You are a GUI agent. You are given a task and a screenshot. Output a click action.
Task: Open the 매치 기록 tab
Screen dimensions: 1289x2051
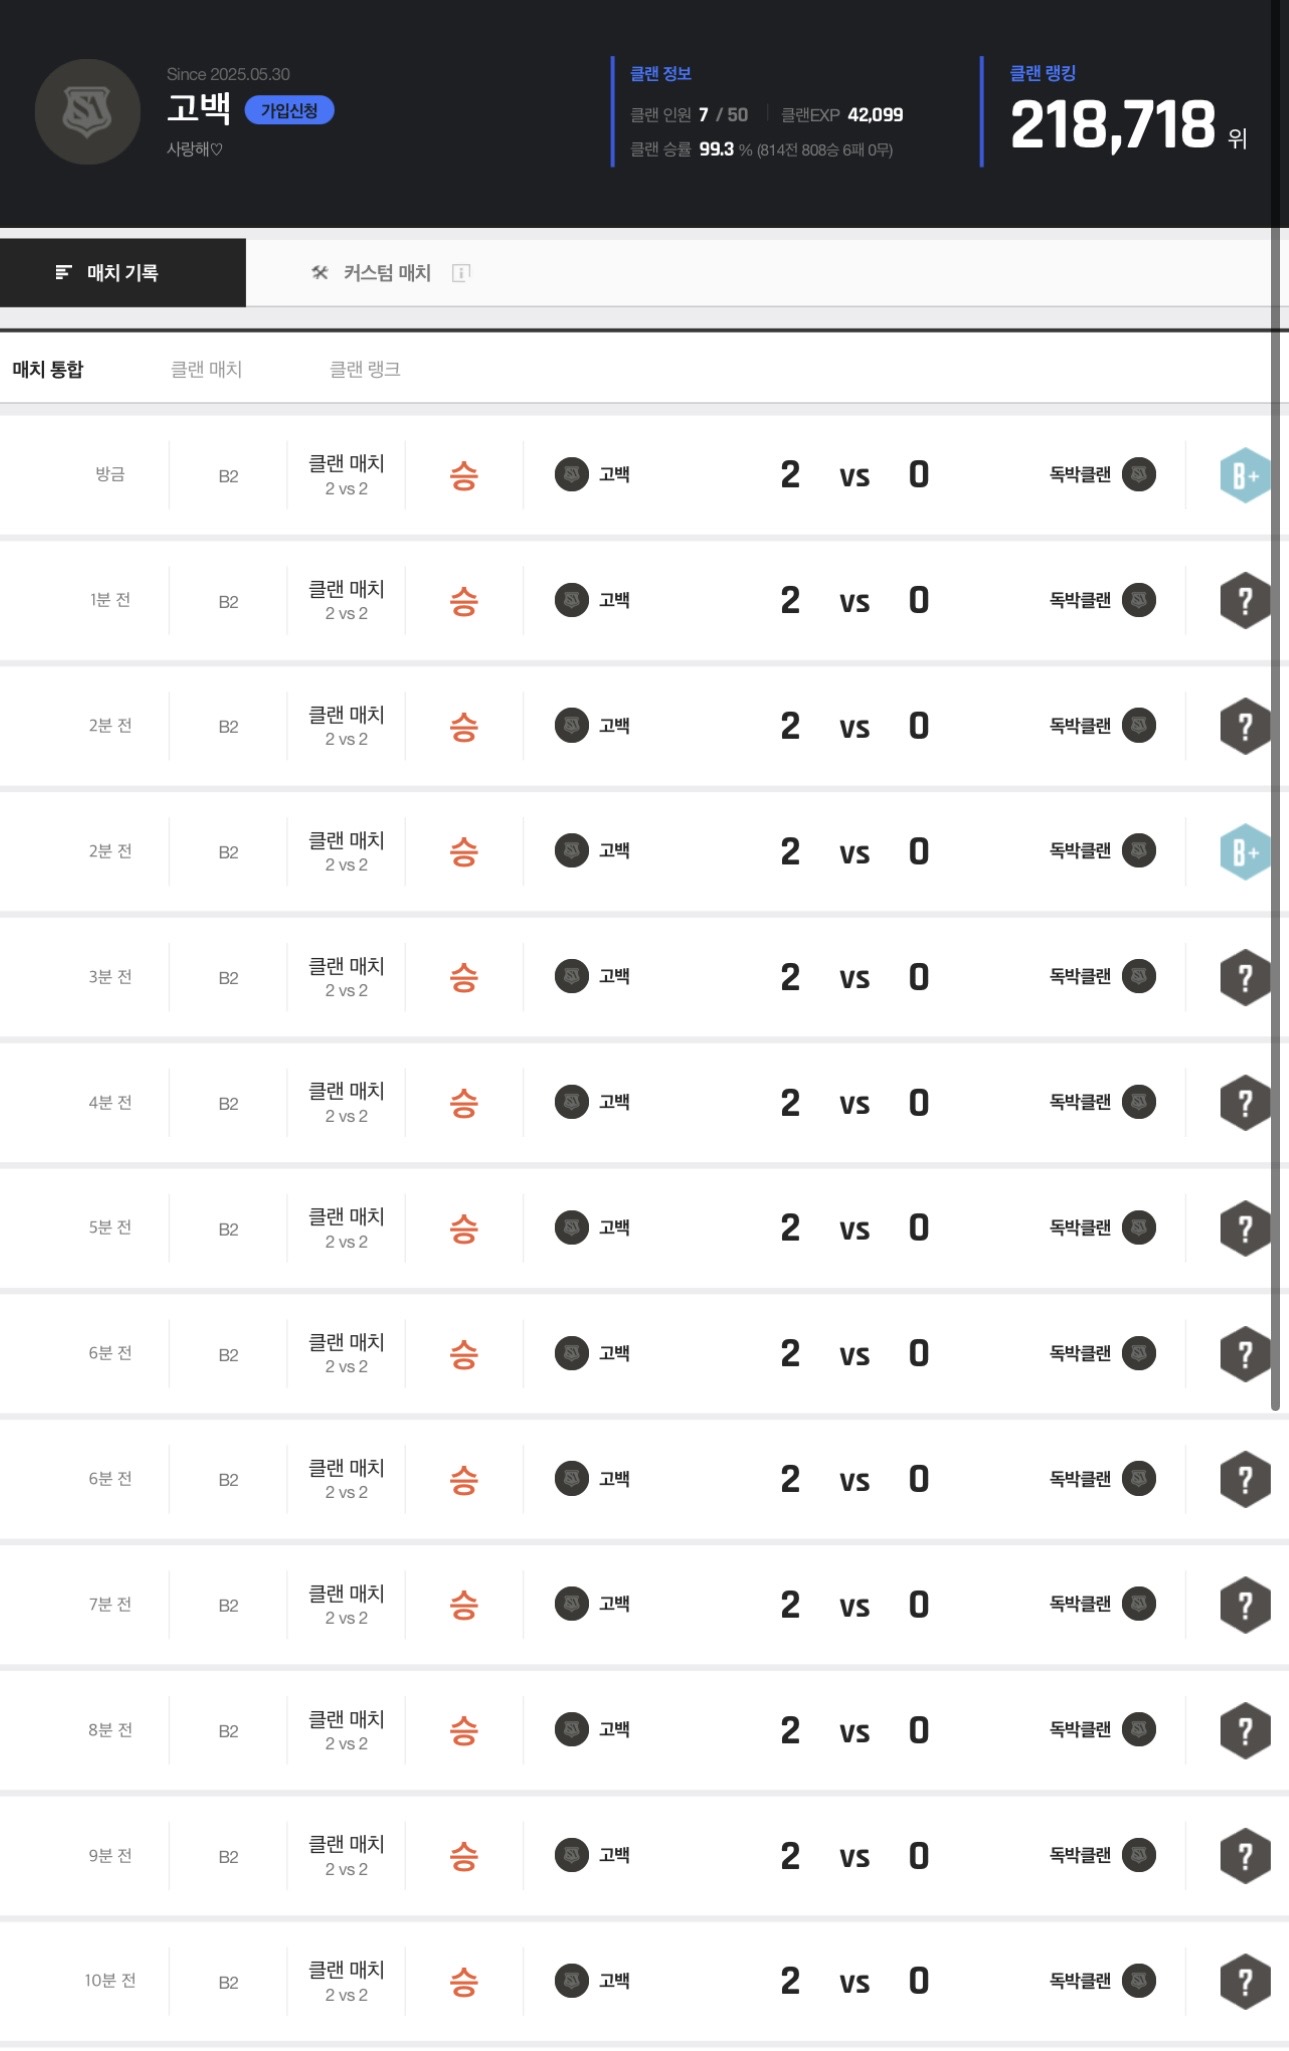click(122, 273)
